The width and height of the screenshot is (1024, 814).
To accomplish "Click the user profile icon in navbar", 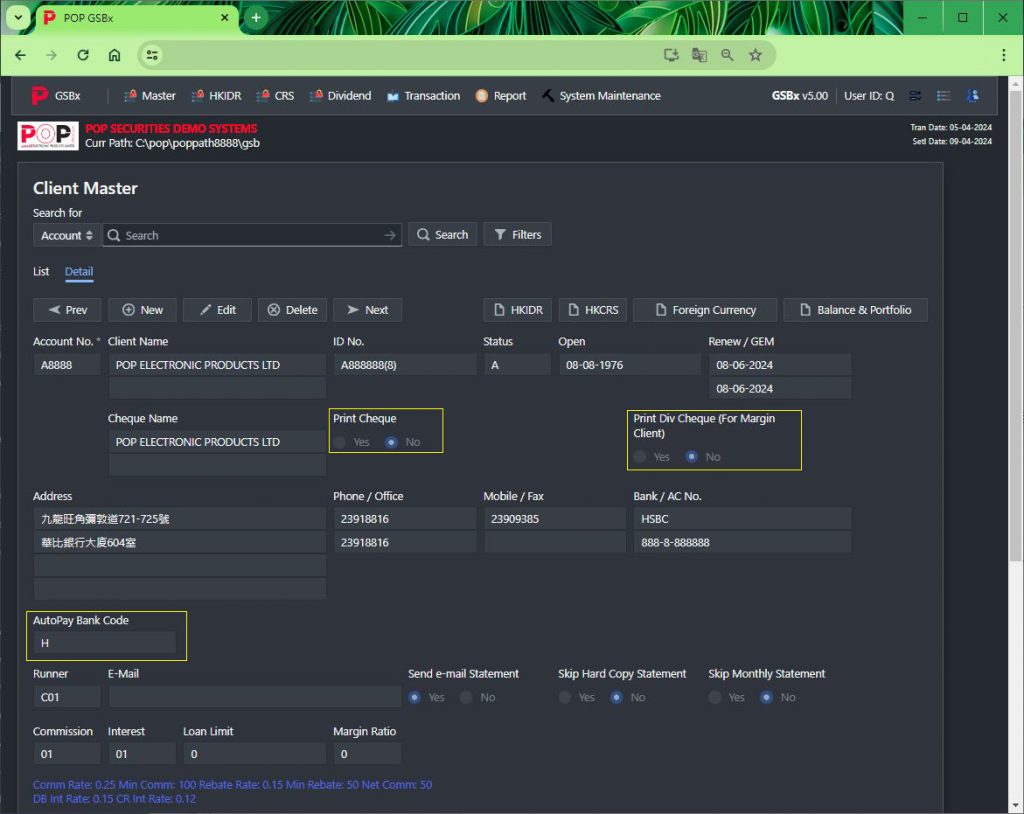I will tap(972, 96).
